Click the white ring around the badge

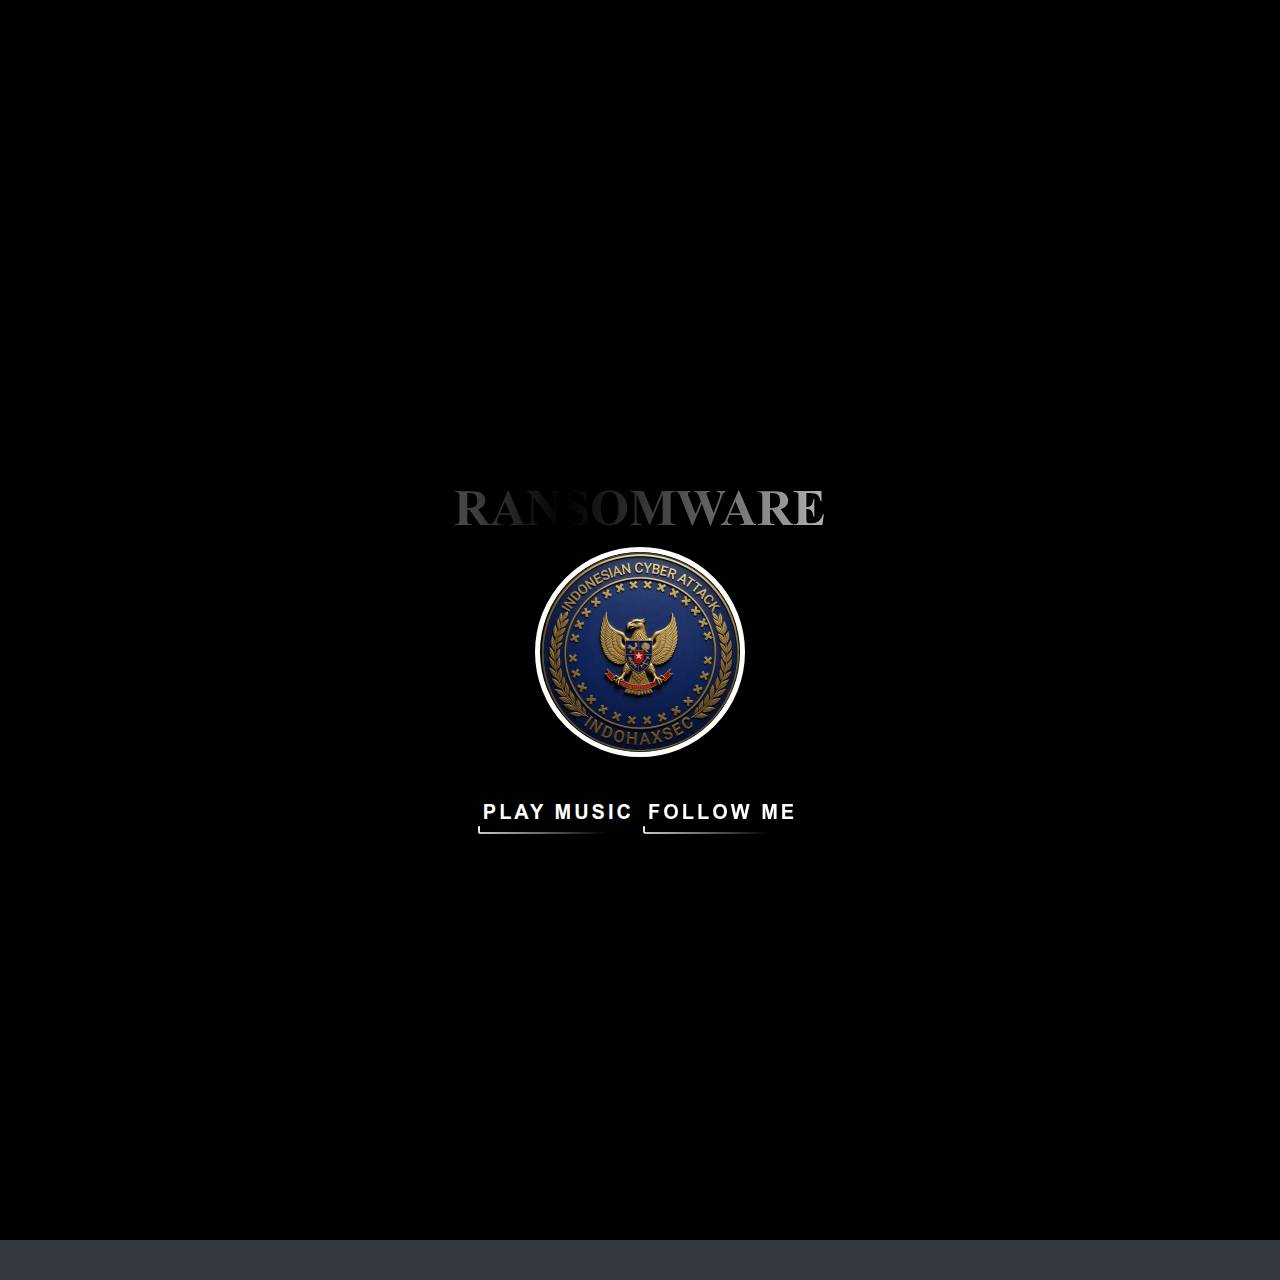(x=640, y=549)
